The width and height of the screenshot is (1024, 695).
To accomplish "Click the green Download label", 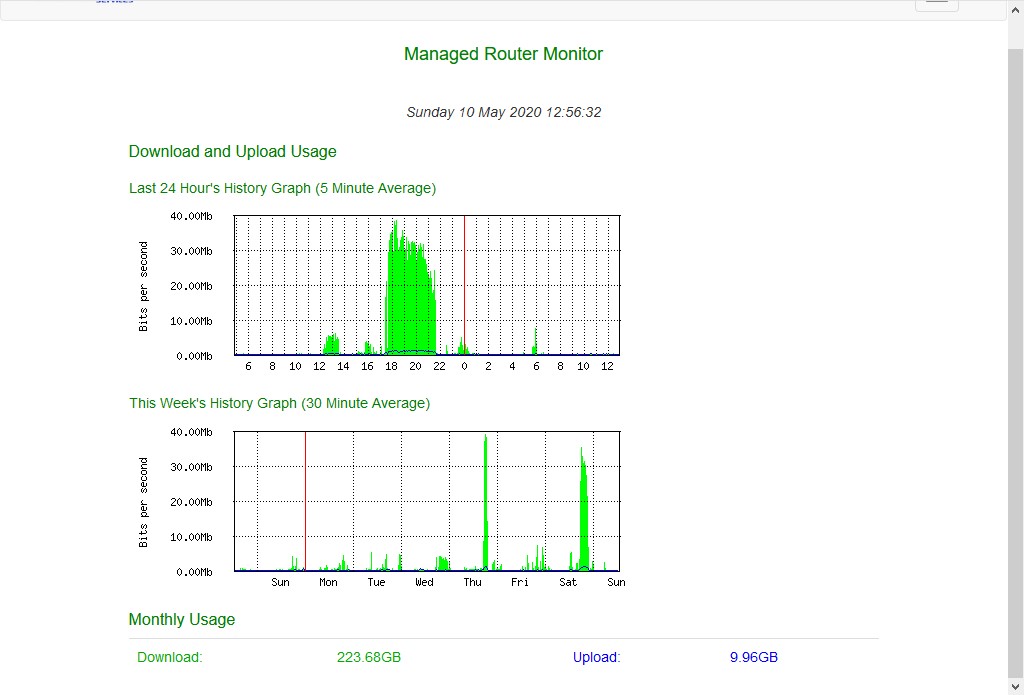I will 170,658.
